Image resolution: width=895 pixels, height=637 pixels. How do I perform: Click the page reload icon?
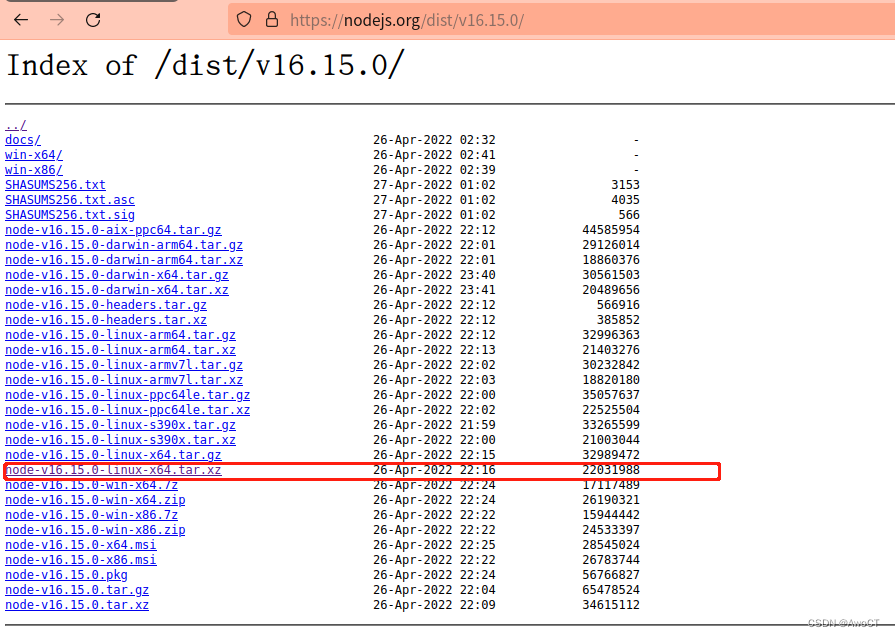(92, 20)
